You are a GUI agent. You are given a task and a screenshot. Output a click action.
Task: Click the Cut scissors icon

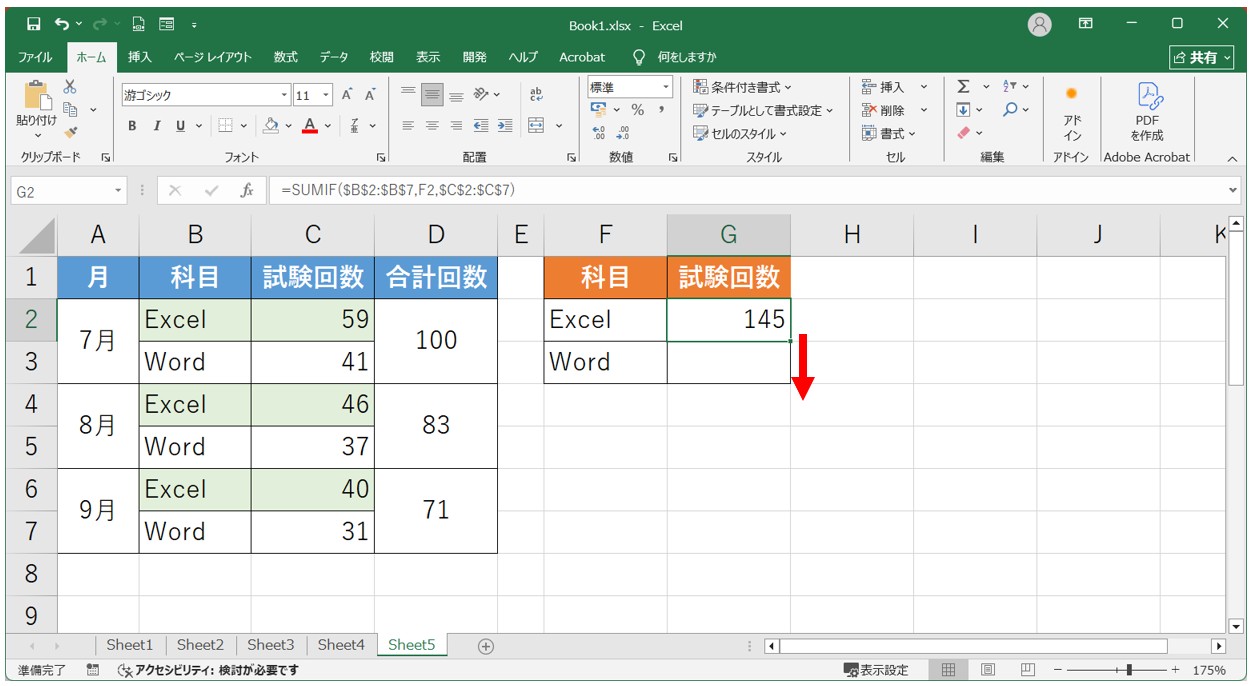pyautogui.click(x=70, y=87)
